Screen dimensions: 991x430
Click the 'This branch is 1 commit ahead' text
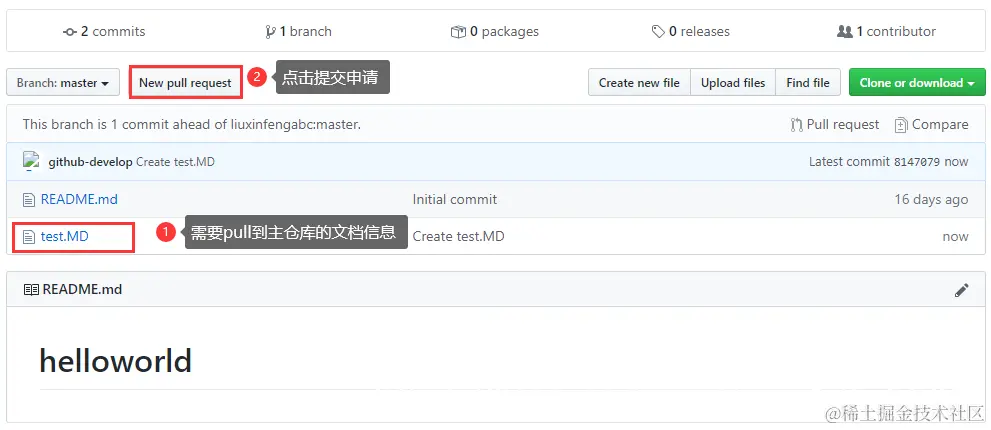(192, 125)
